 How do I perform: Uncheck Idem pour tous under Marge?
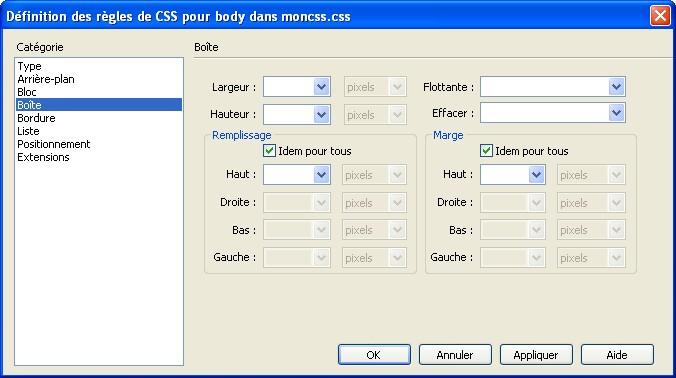(486, 151)
